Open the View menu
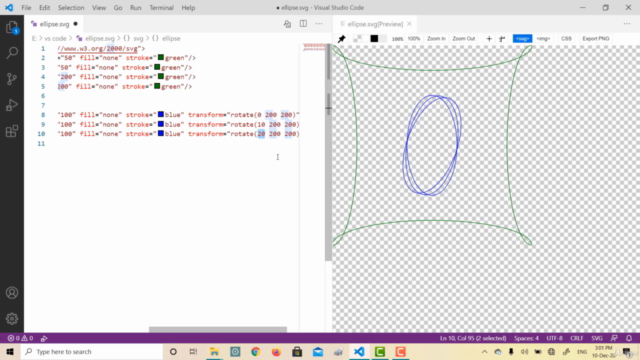Image resolution: width=640 pixels, height=360 pixels. [x=99, y=7]
